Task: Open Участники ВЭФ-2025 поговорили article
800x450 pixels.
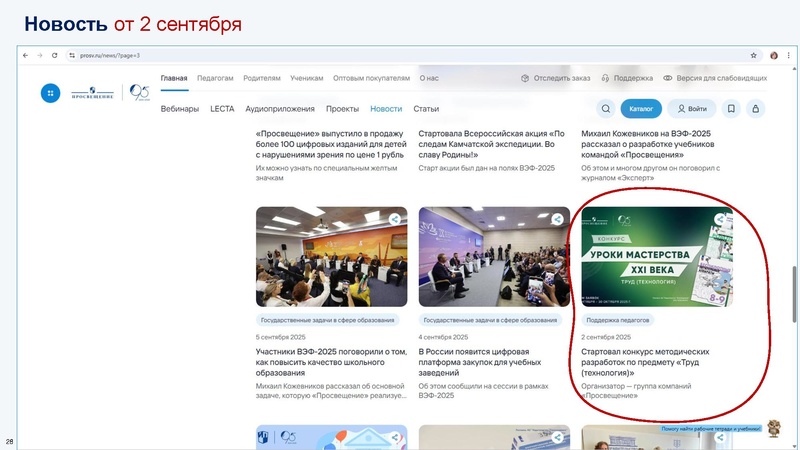Action: point(331,362)
